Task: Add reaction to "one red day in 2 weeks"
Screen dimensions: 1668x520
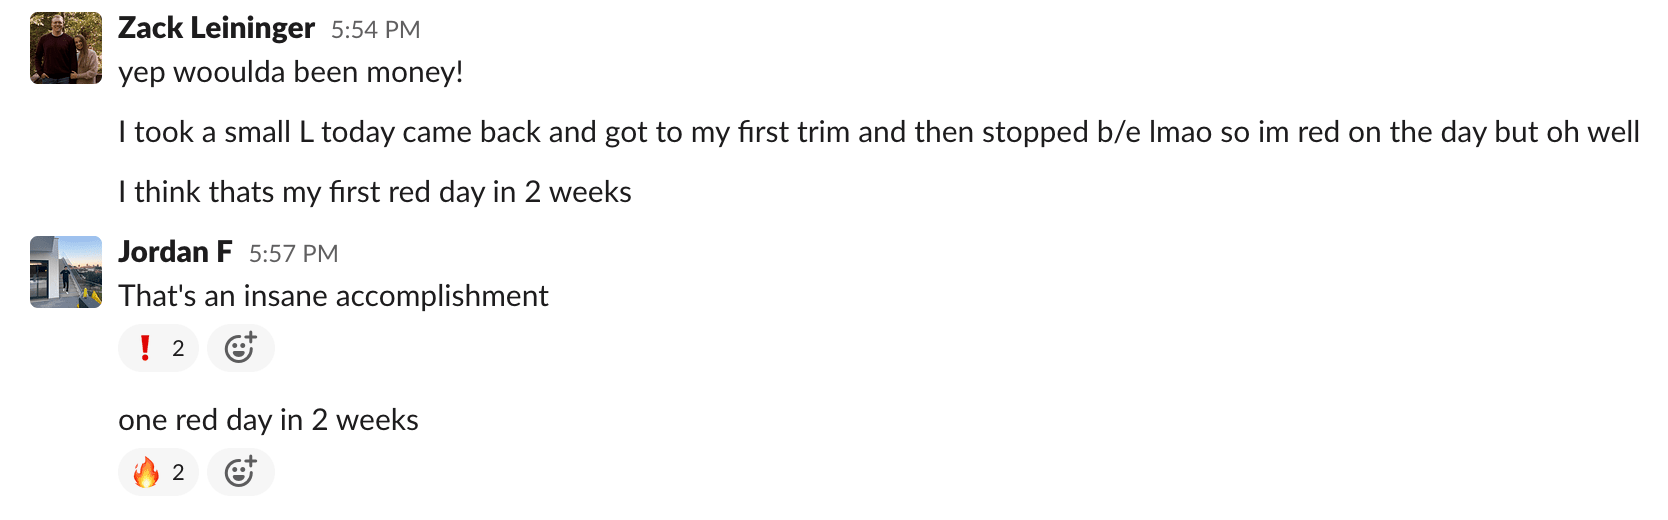Action: click(x=240, y=472)
